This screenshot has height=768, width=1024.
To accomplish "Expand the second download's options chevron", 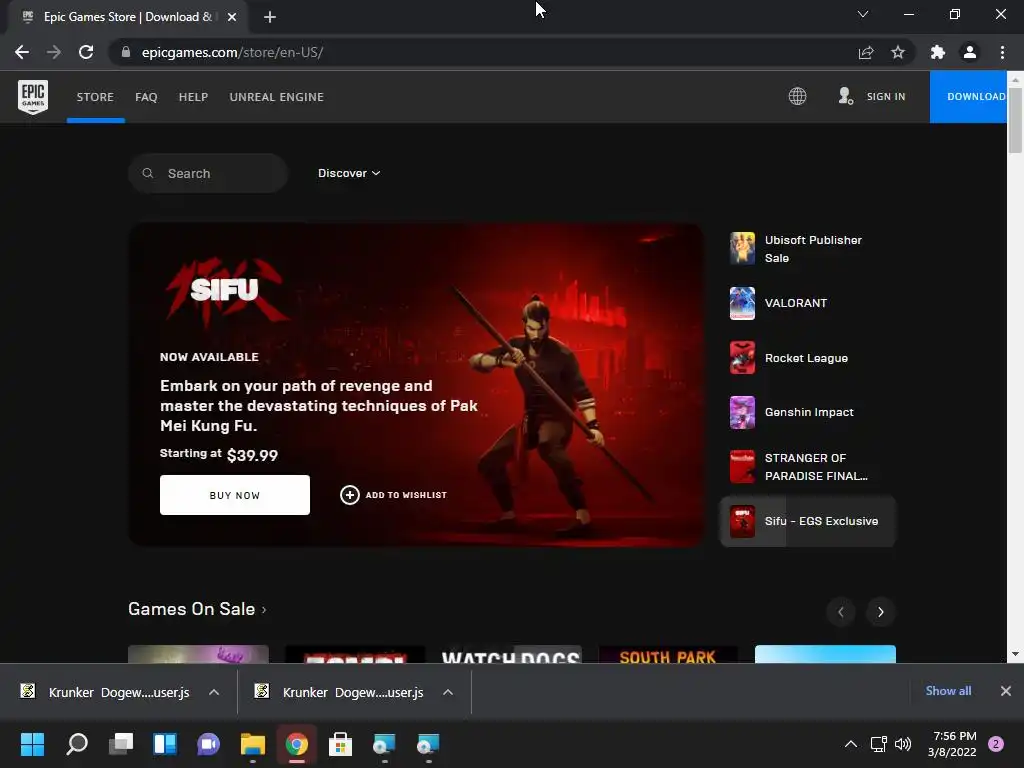I will click(x=447, y=692).
